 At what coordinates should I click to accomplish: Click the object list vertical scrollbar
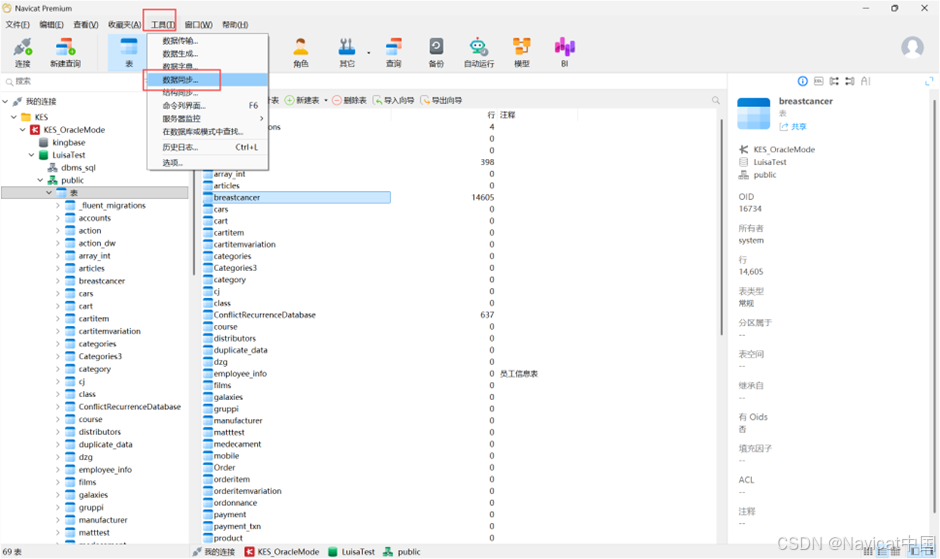coord(721,228)
